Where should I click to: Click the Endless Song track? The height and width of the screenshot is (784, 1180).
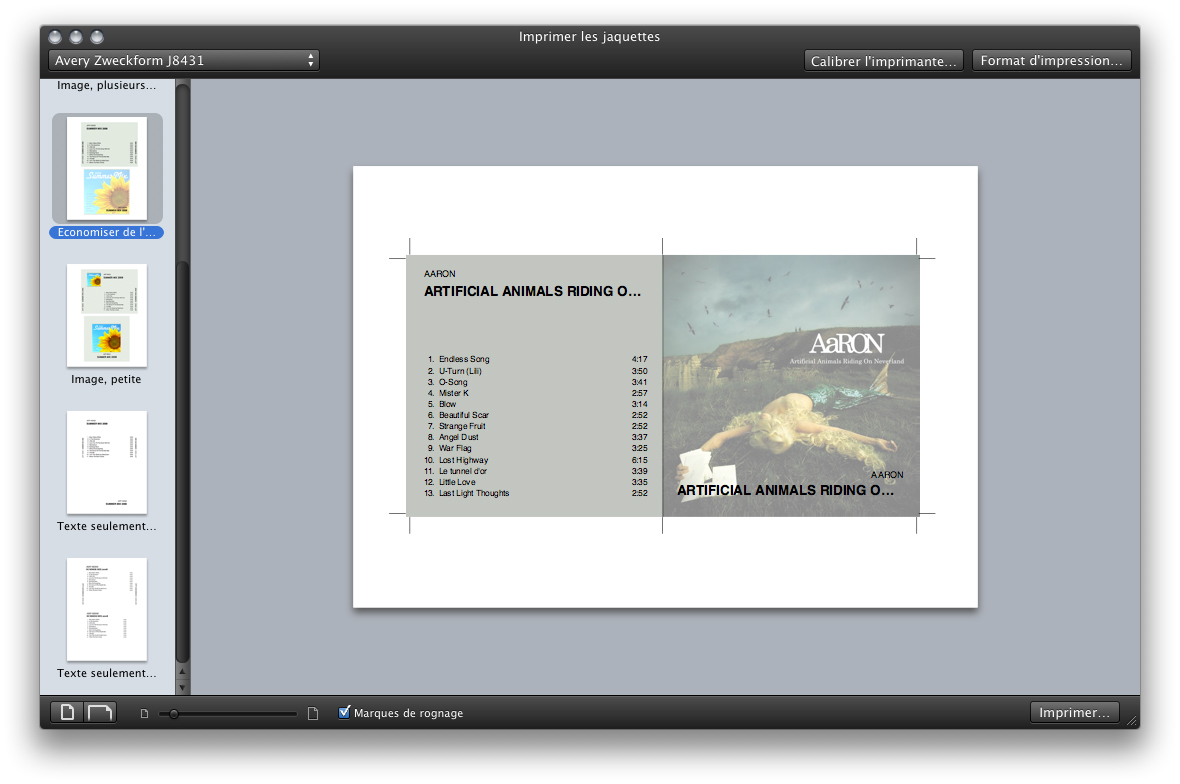pos(464,359)
